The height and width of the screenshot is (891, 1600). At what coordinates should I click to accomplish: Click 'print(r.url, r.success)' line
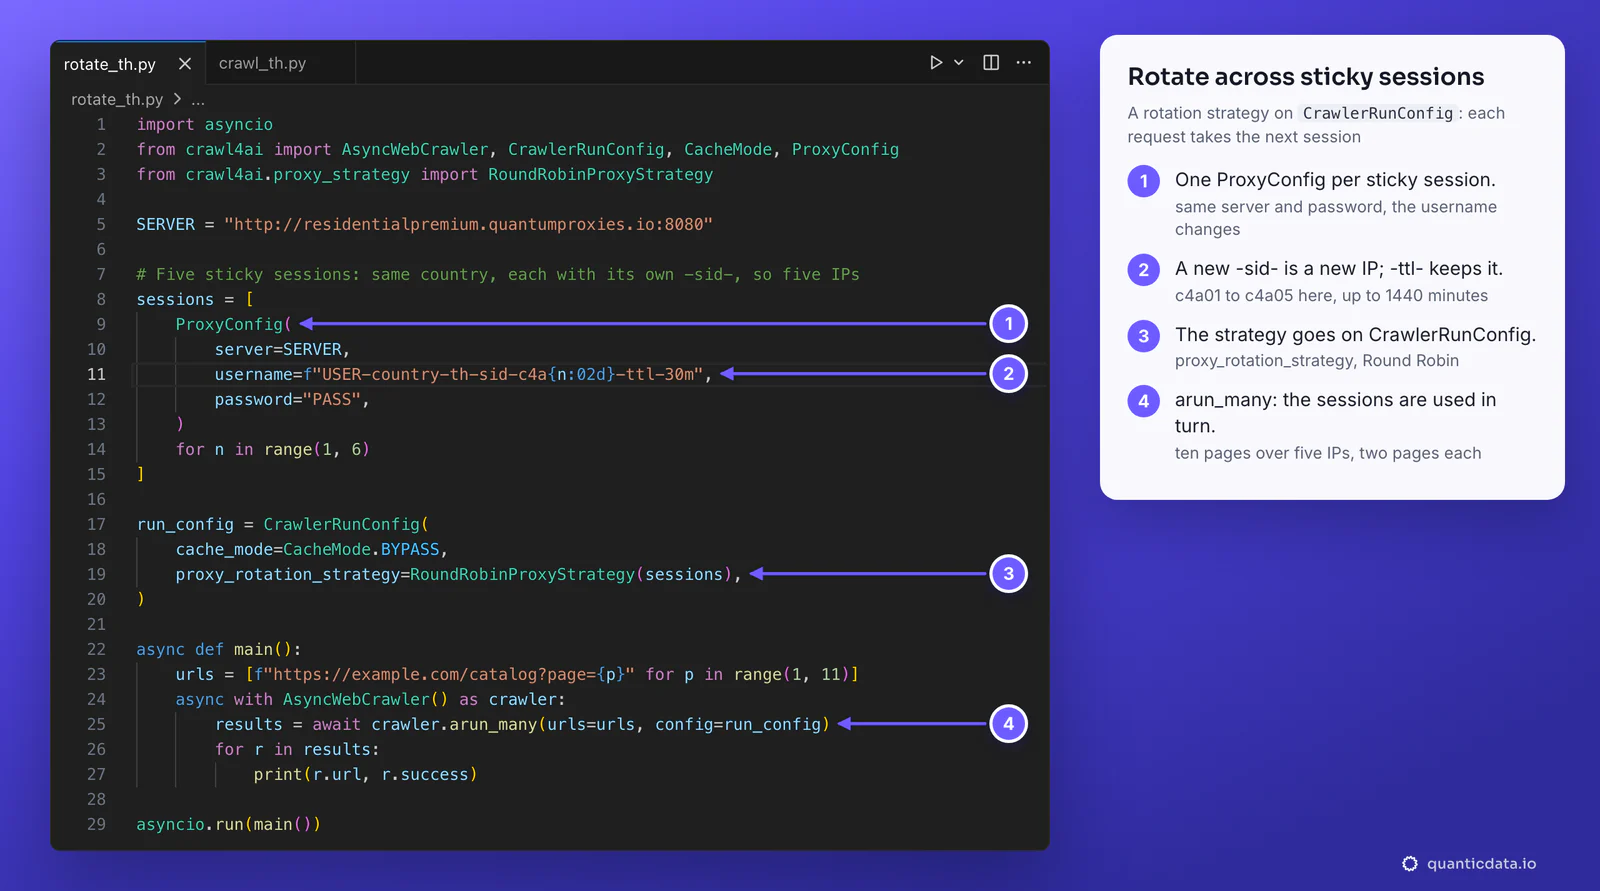pyautogui.click(x=366, y=774)
